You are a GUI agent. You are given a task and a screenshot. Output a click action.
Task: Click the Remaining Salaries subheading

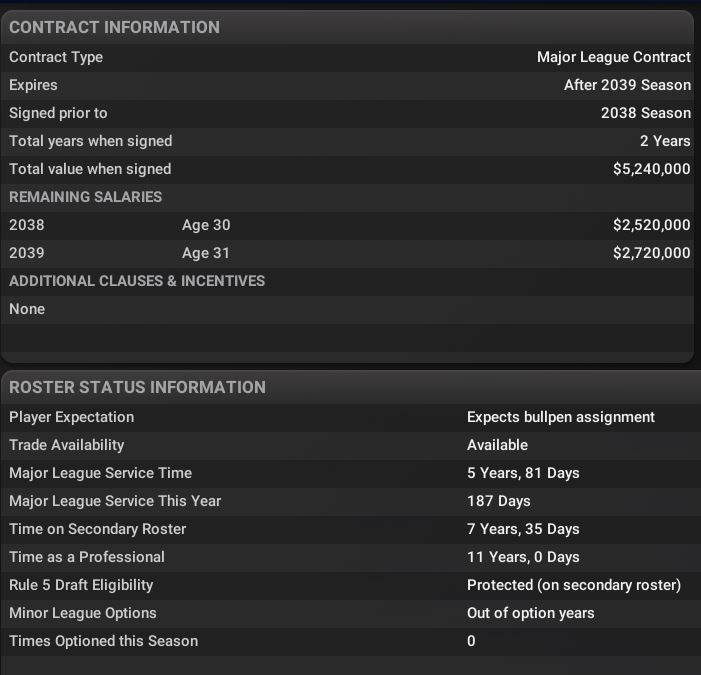coord(85,197)
